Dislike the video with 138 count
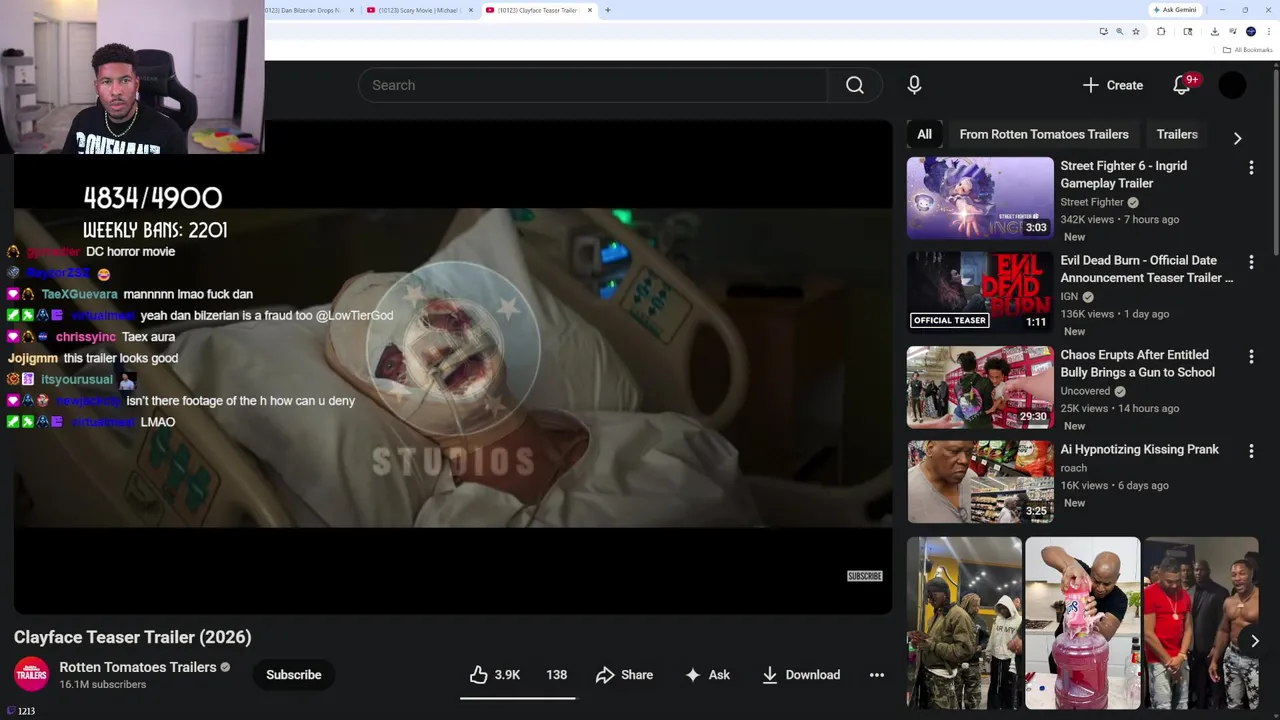 [557, 675]
